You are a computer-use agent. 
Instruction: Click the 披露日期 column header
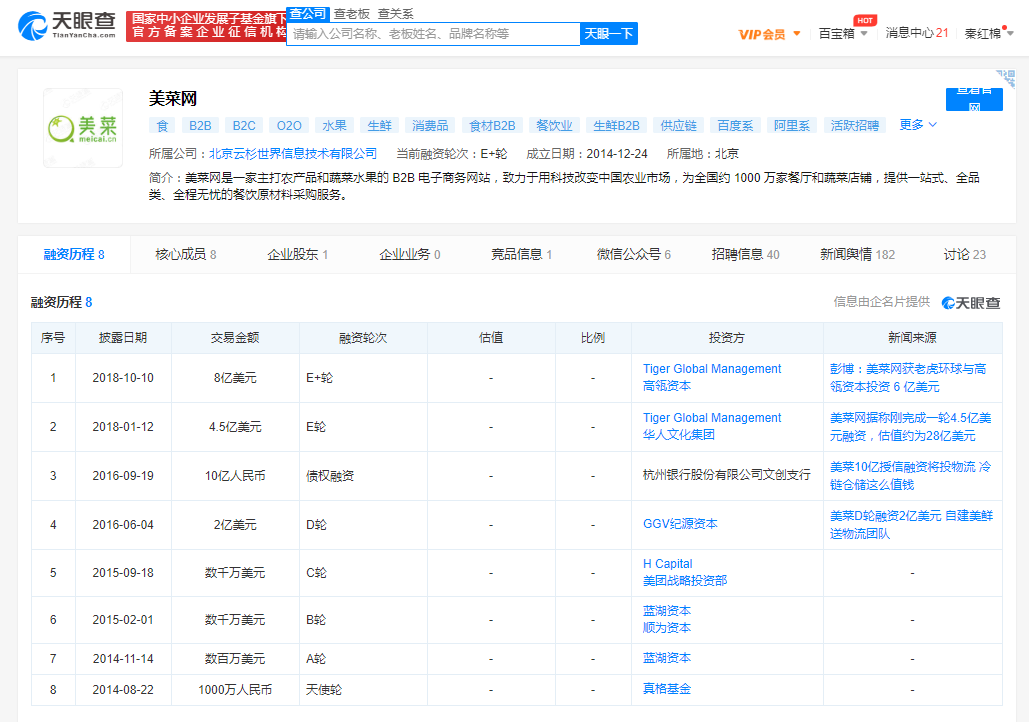coord(123,338)
